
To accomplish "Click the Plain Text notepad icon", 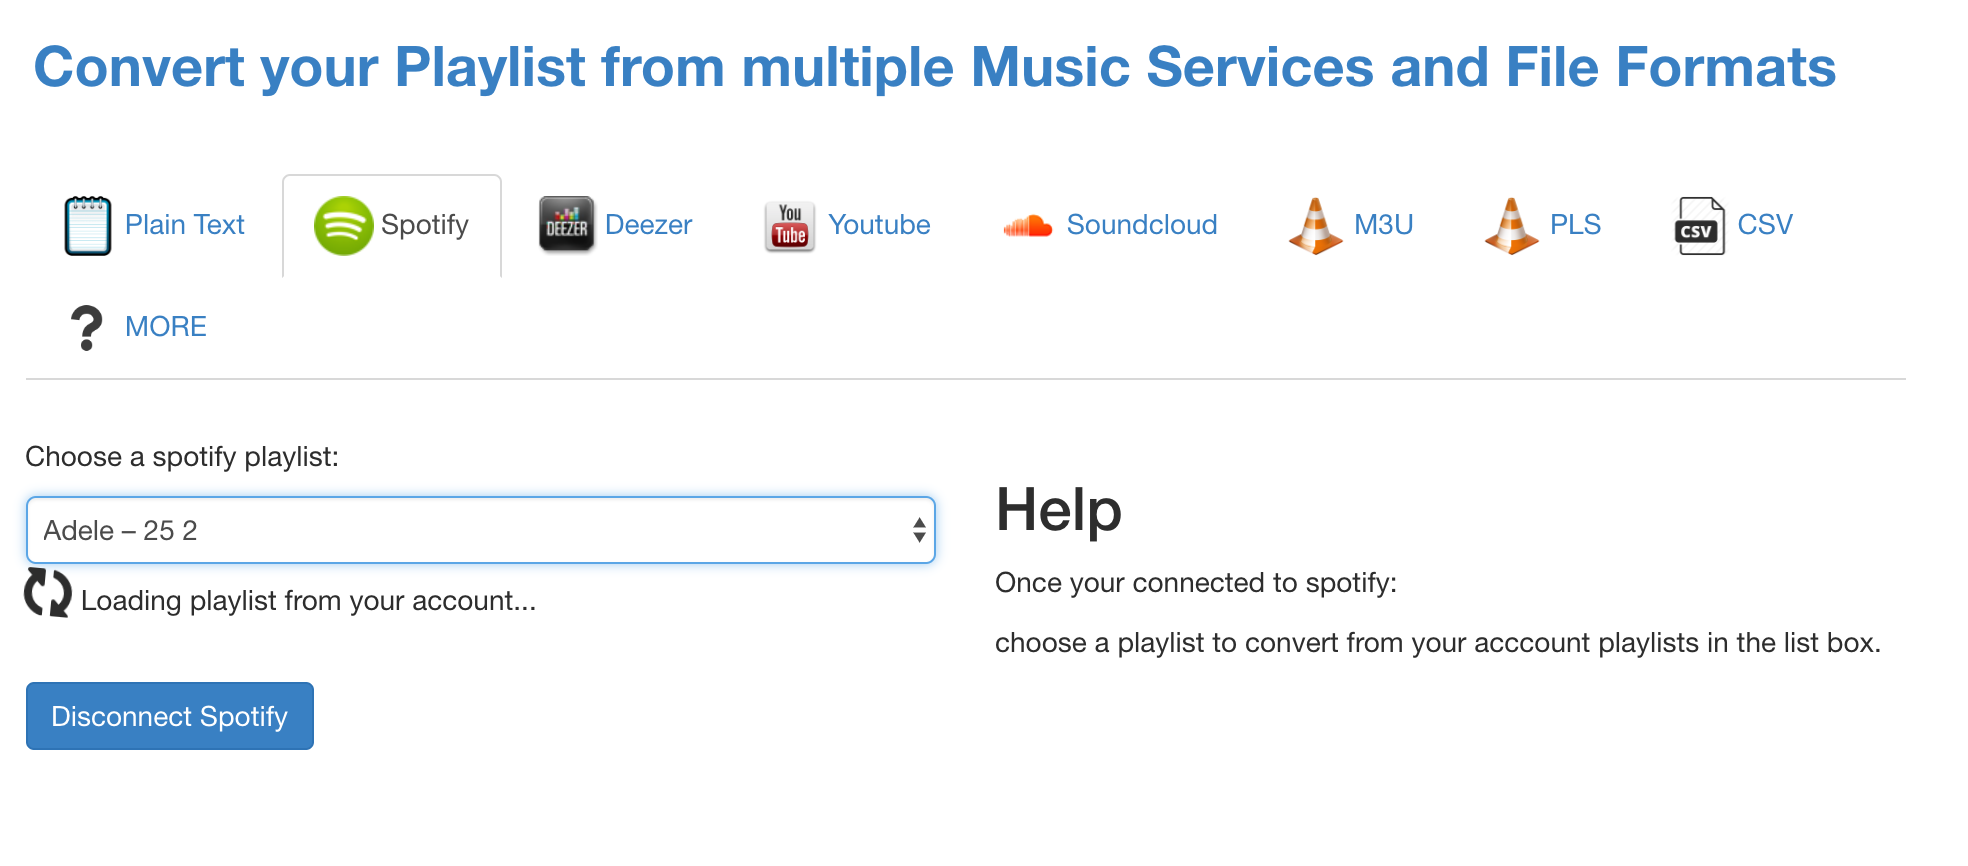I will point(88,225).
